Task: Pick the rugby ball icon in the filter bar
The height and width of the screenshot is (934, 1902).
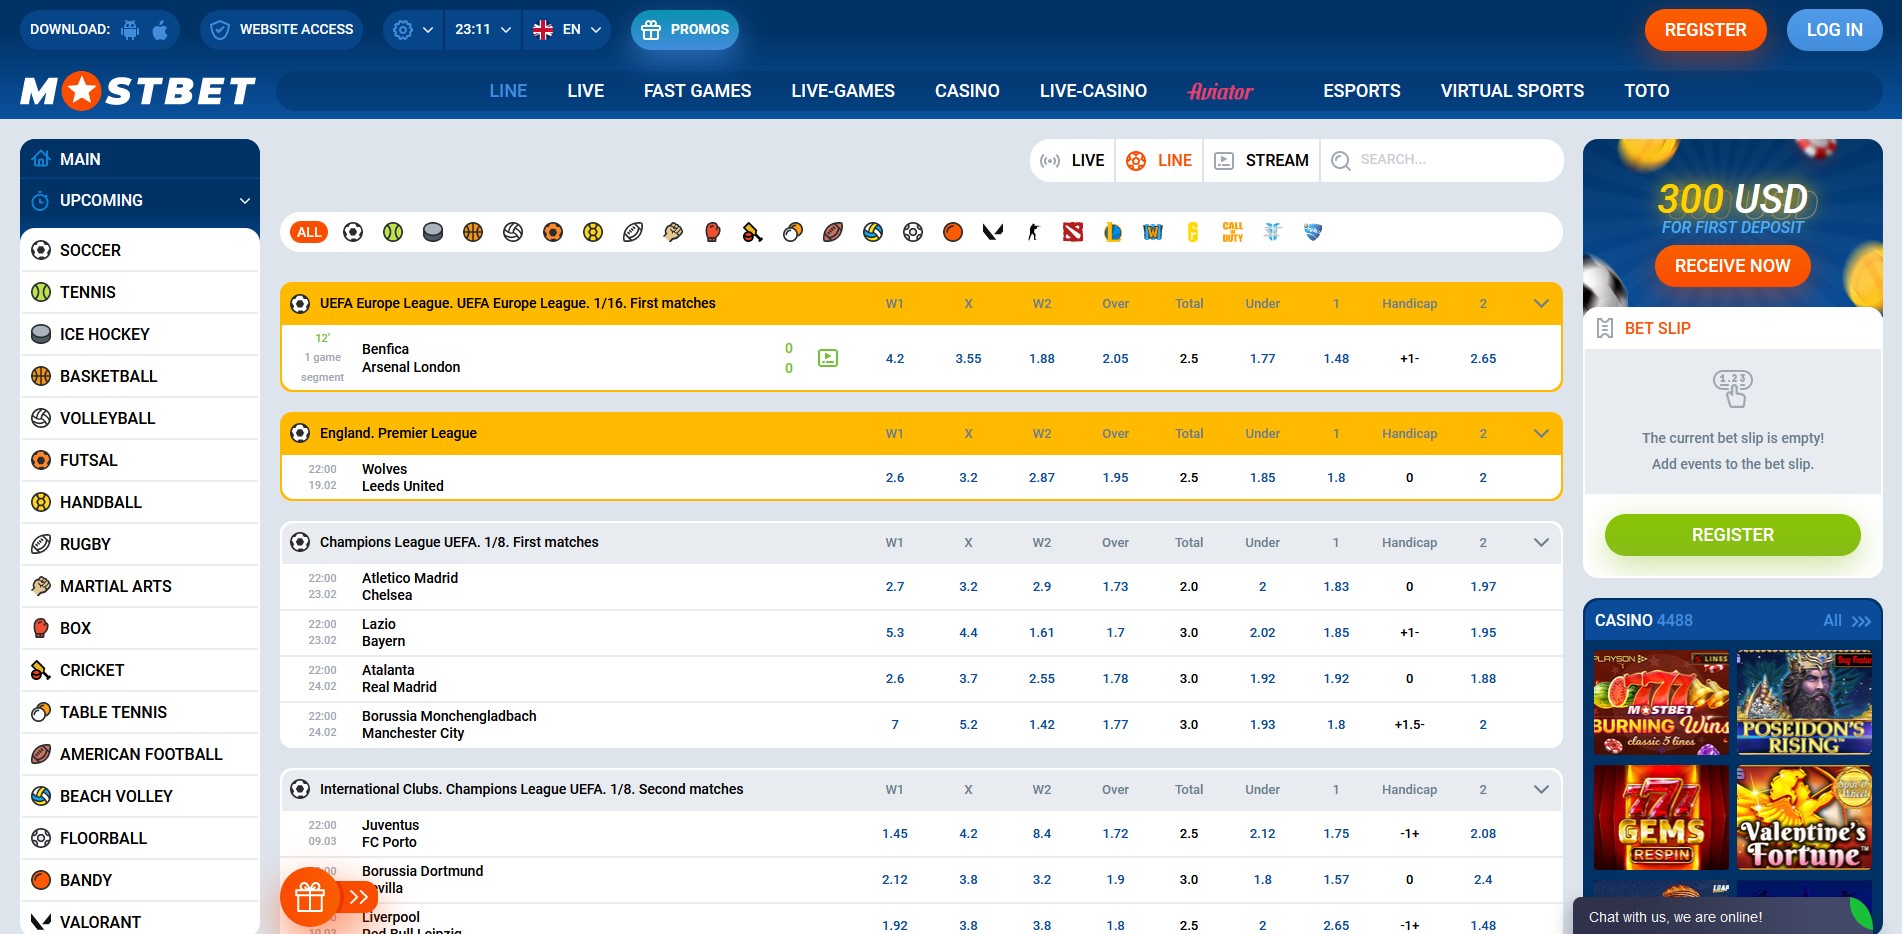Action: click(x=633, y=232)
